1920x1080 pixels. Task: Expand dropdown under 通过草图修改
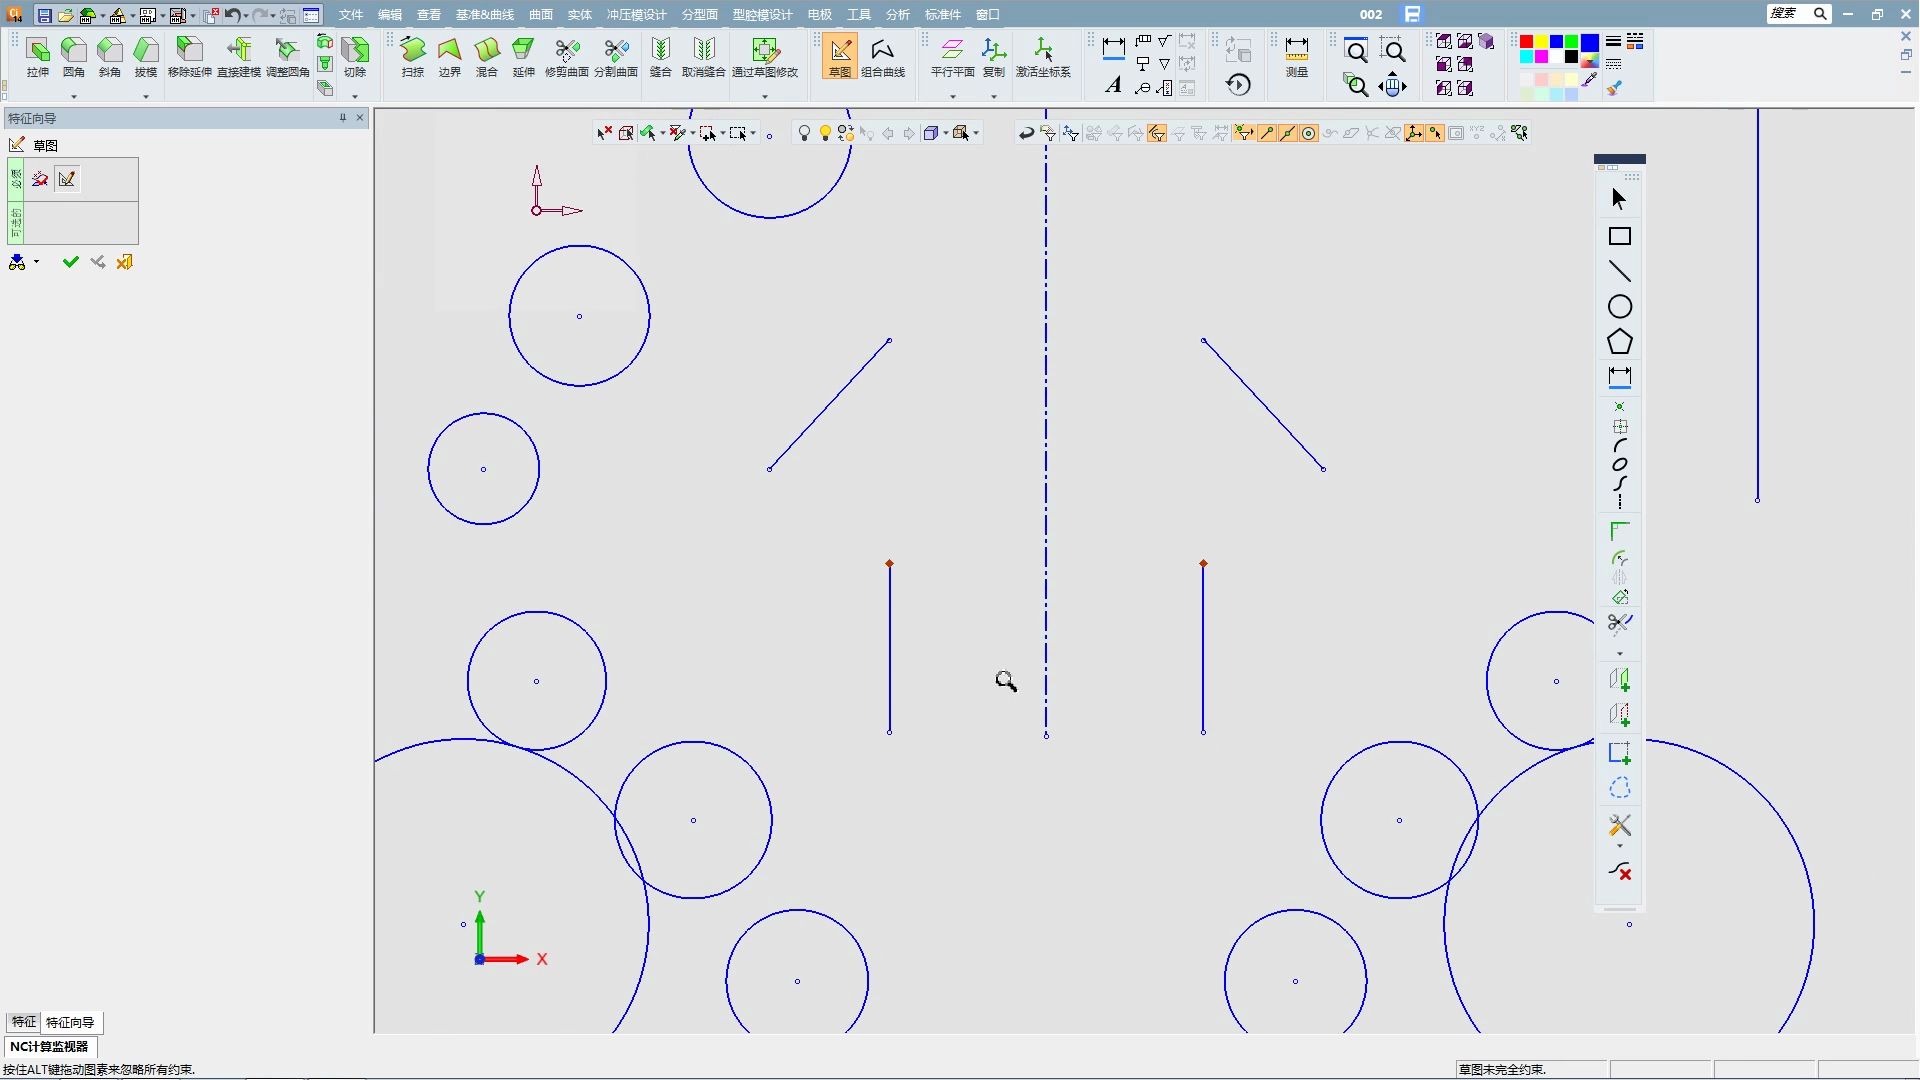(765, 97)
